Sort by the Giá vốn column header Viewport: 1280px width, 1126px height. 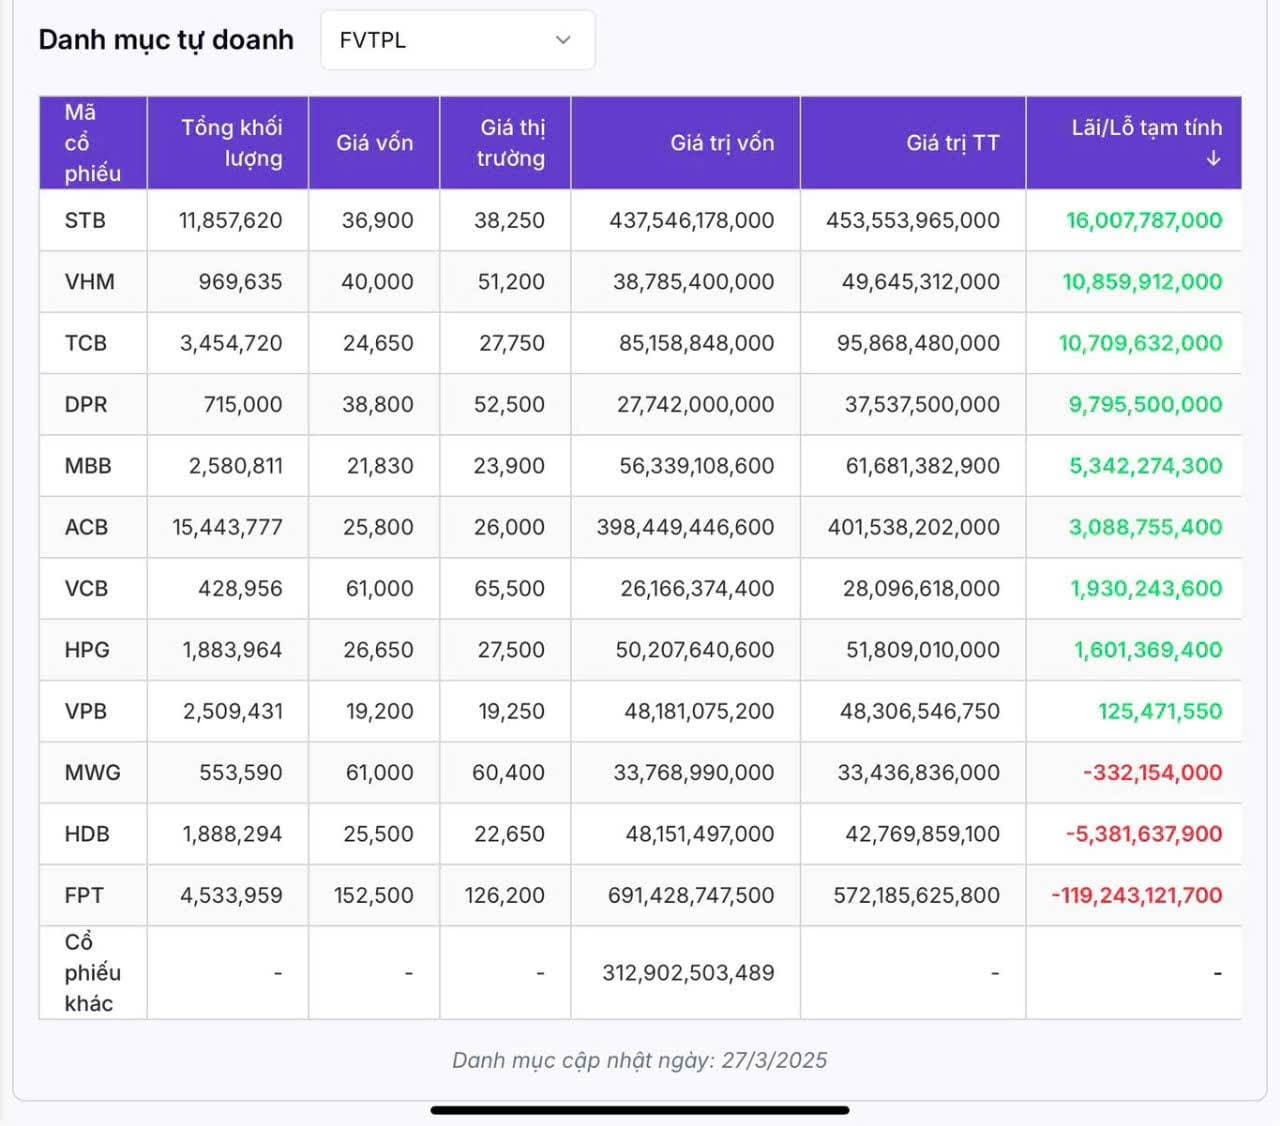point(374,143)
